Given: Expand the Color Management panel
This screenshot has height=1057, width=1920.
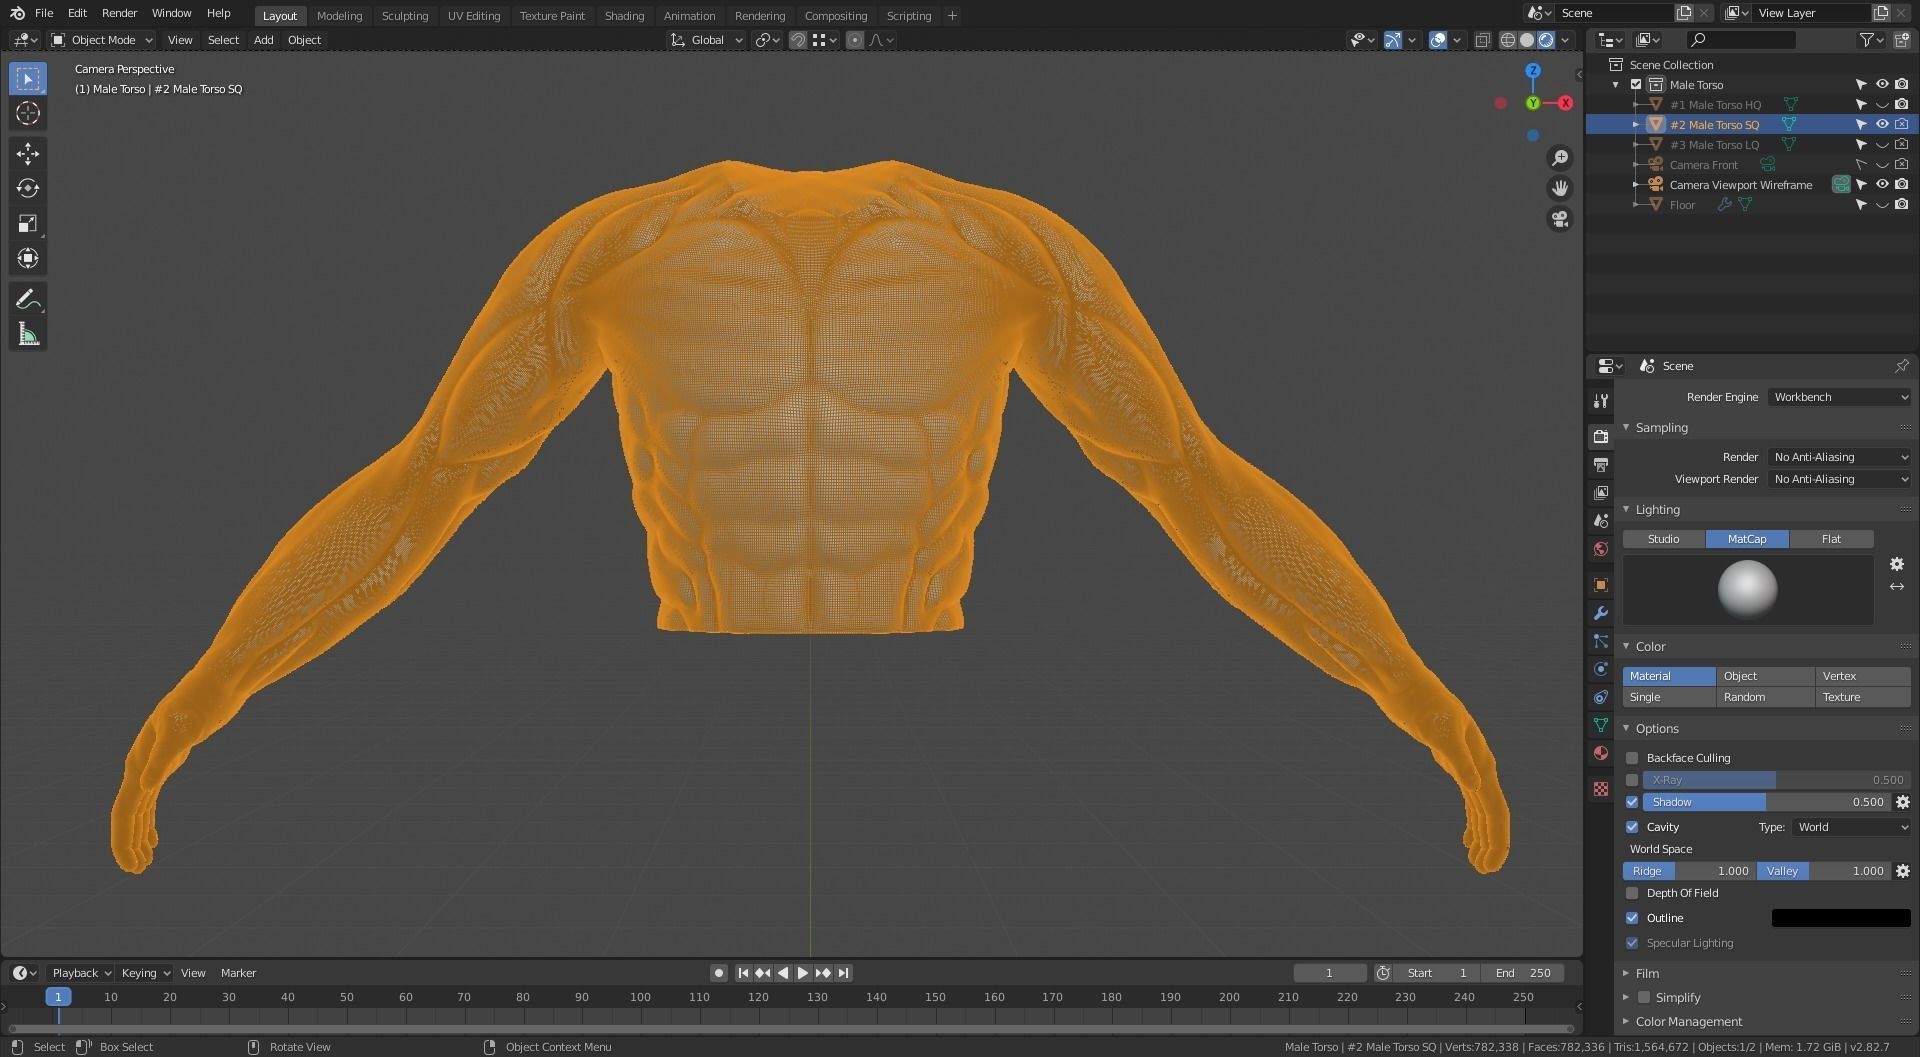Looking at the screenshot, I should (1688, 1021).
